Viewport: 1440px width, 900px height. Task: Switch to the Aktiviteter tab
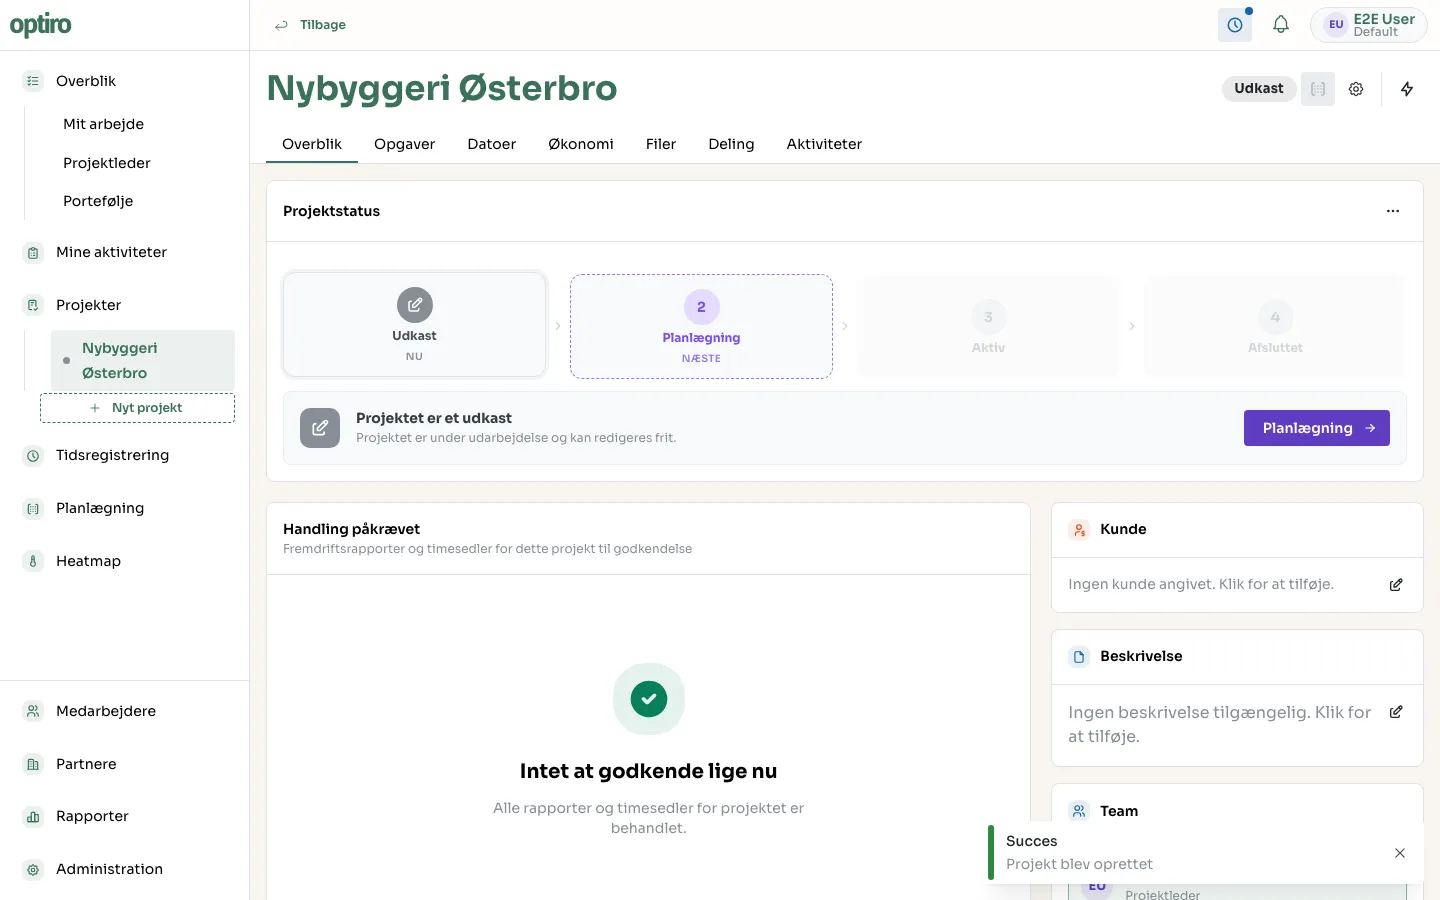[824, 144]
